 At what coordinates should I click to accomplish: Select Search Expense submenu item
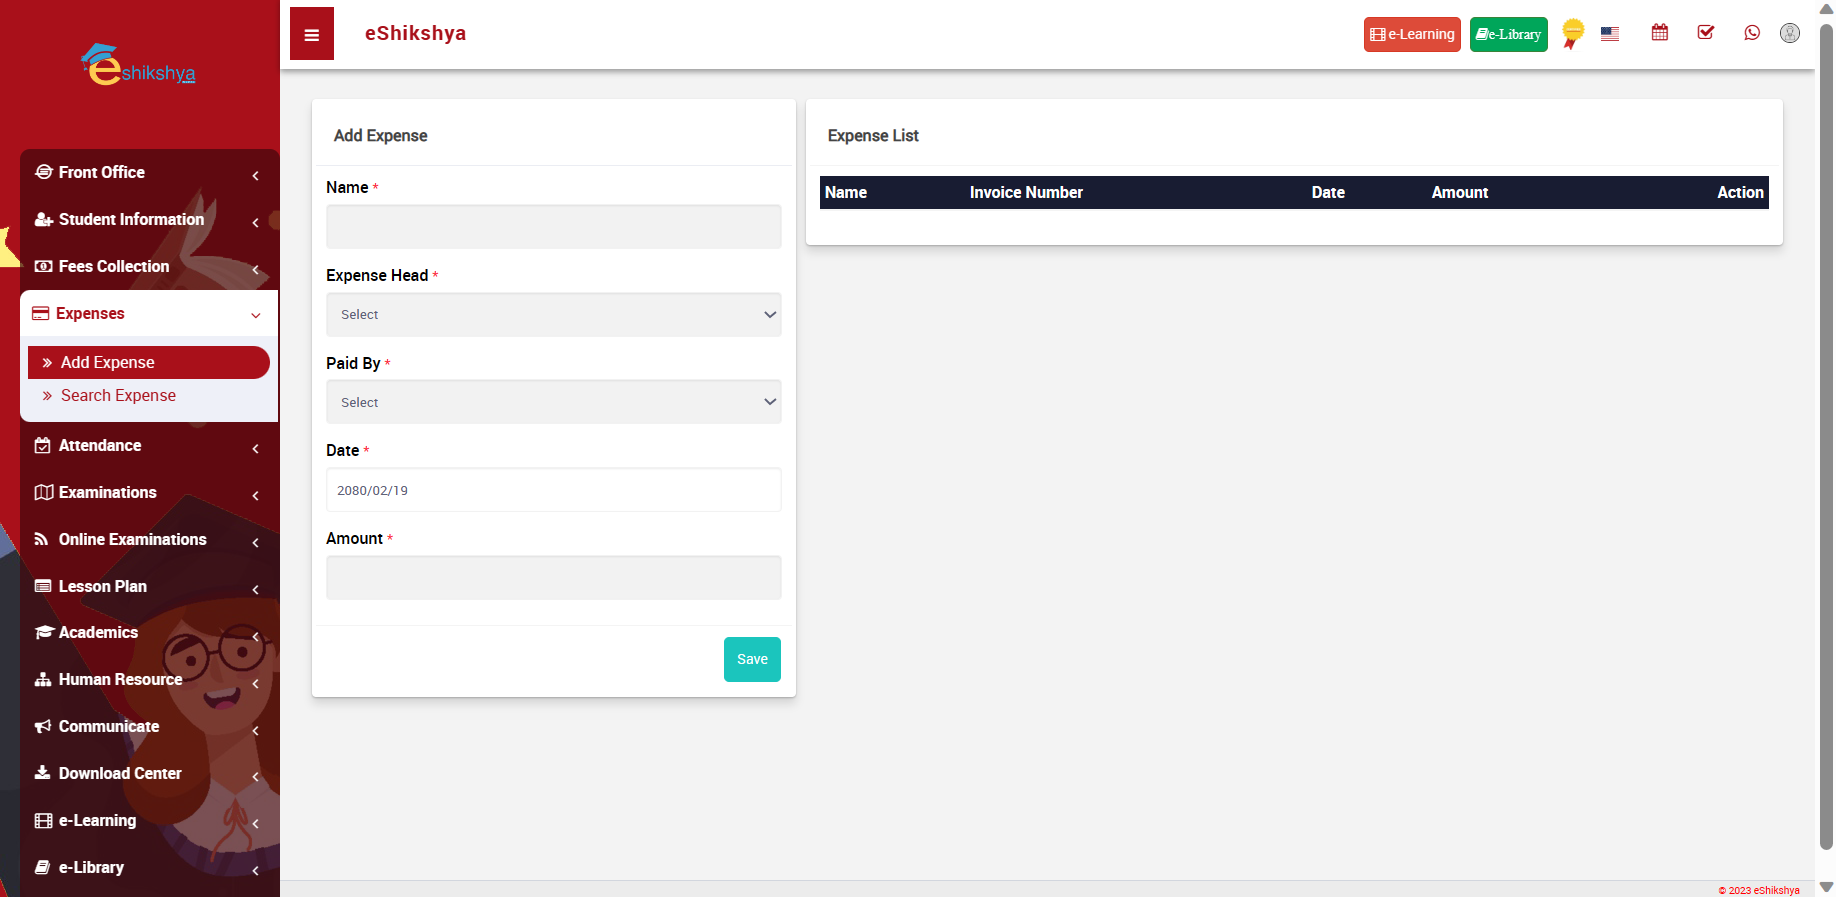[118, 396]
